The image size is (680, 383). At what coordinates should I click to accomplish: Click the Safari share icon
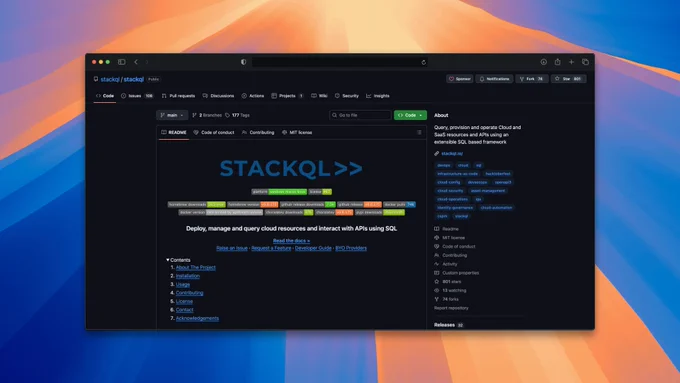[557, 62]
